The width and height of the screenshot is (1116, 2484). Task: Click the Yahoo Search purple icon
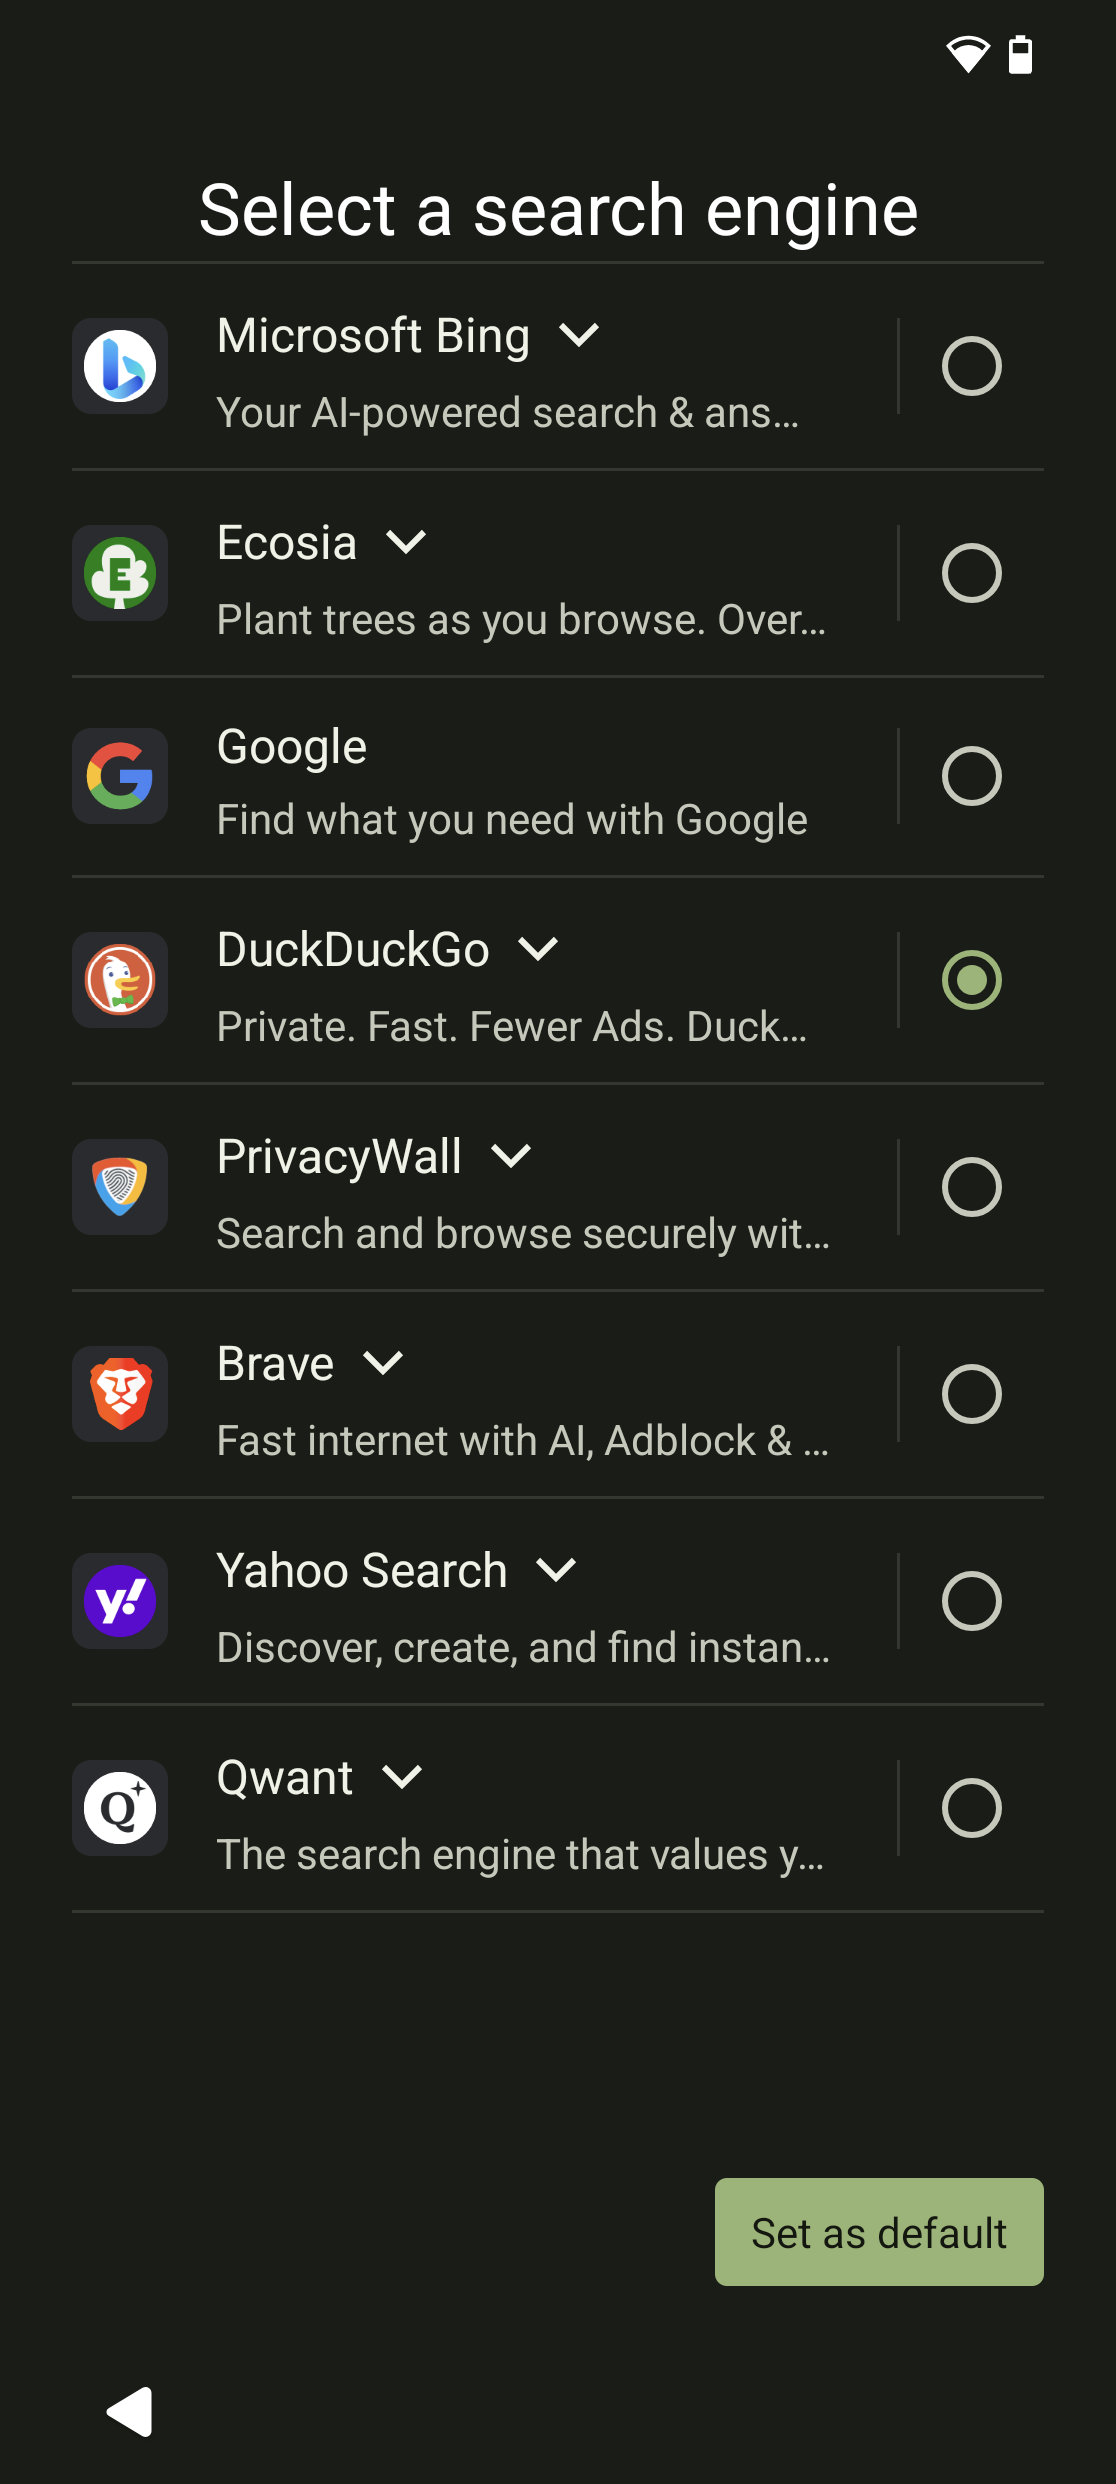[120, 1601]
